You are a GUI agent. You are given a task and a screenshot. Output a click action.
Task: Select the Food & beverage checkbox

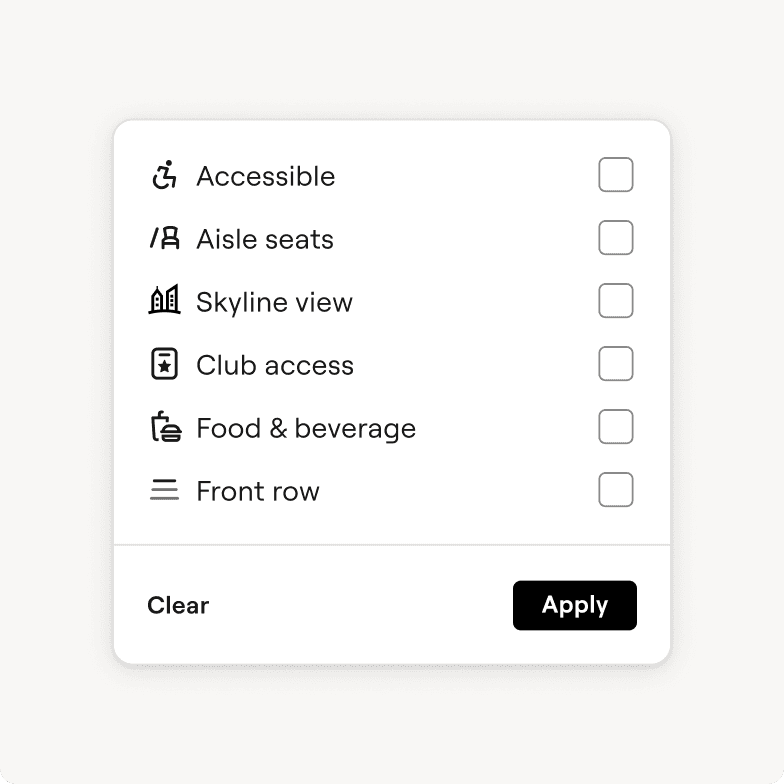click(616, 427)
